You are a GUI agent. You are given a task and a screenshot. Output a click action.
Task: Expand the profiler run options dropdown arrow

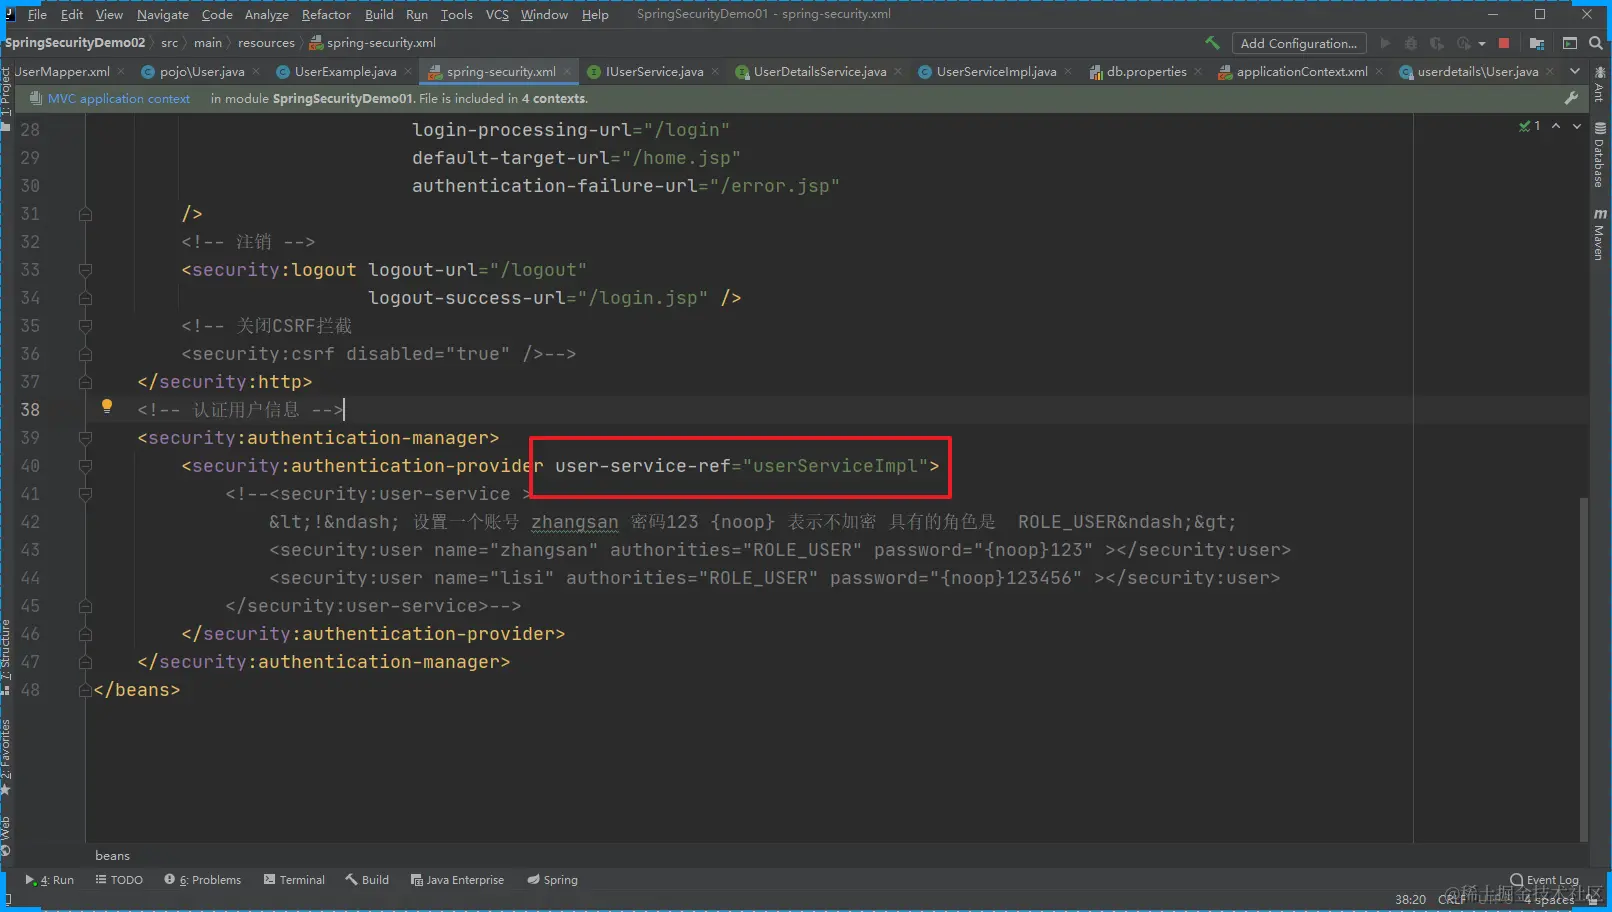pos(1481,43)
